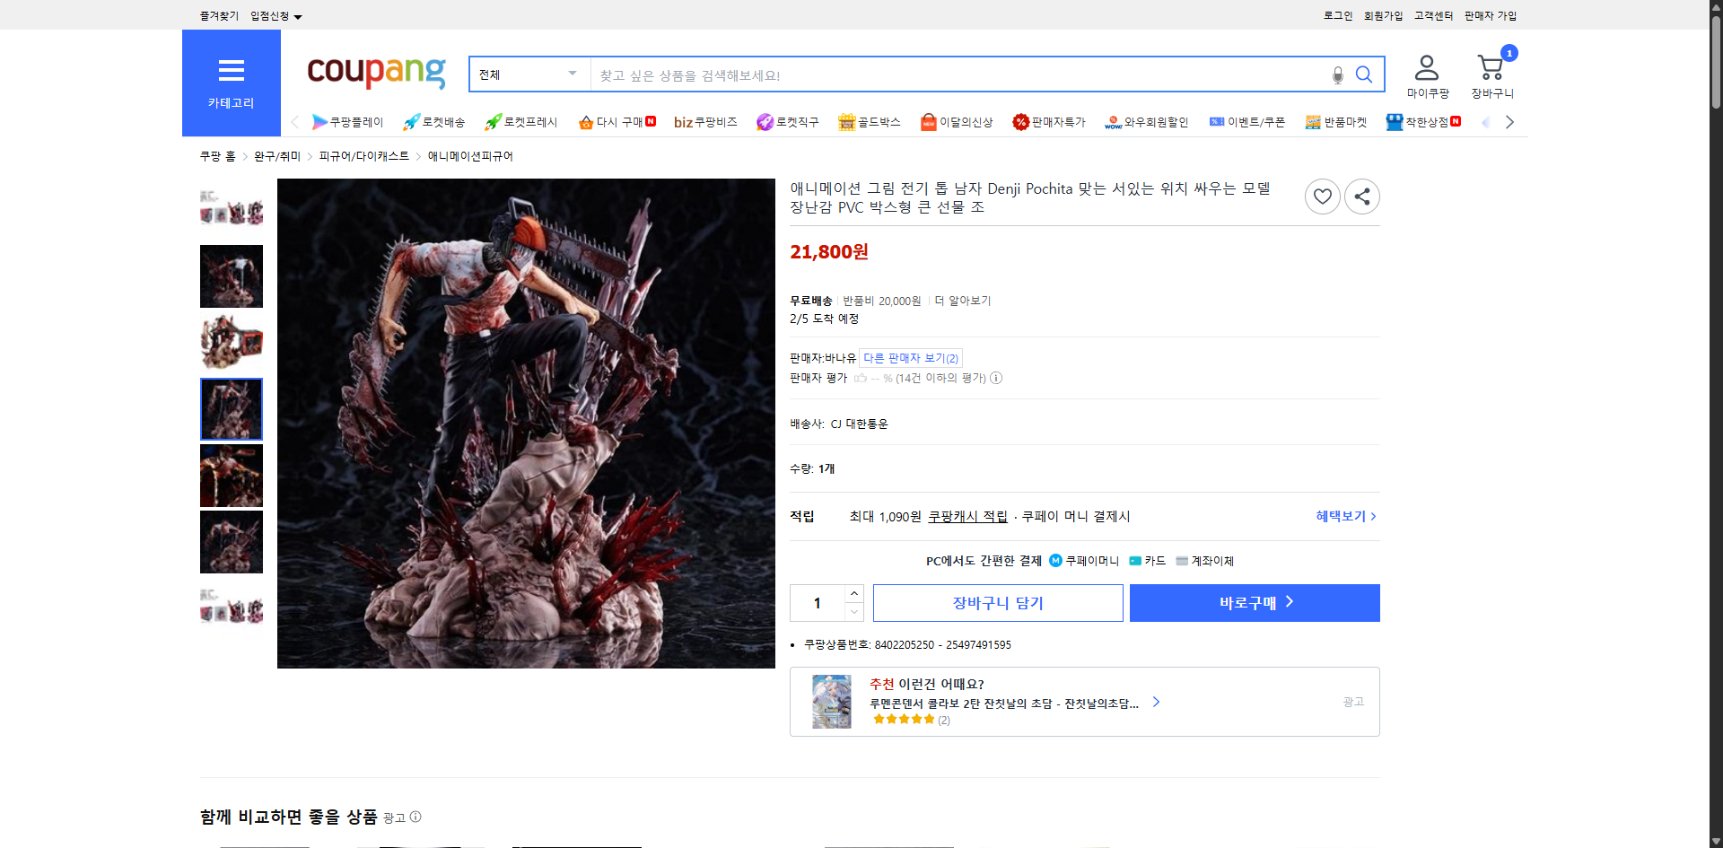Viewport: 1723px width, 848px height.
Task: Go to 피규어/다이캐스트 breadcrumb
Action: [x=364, y=156]
